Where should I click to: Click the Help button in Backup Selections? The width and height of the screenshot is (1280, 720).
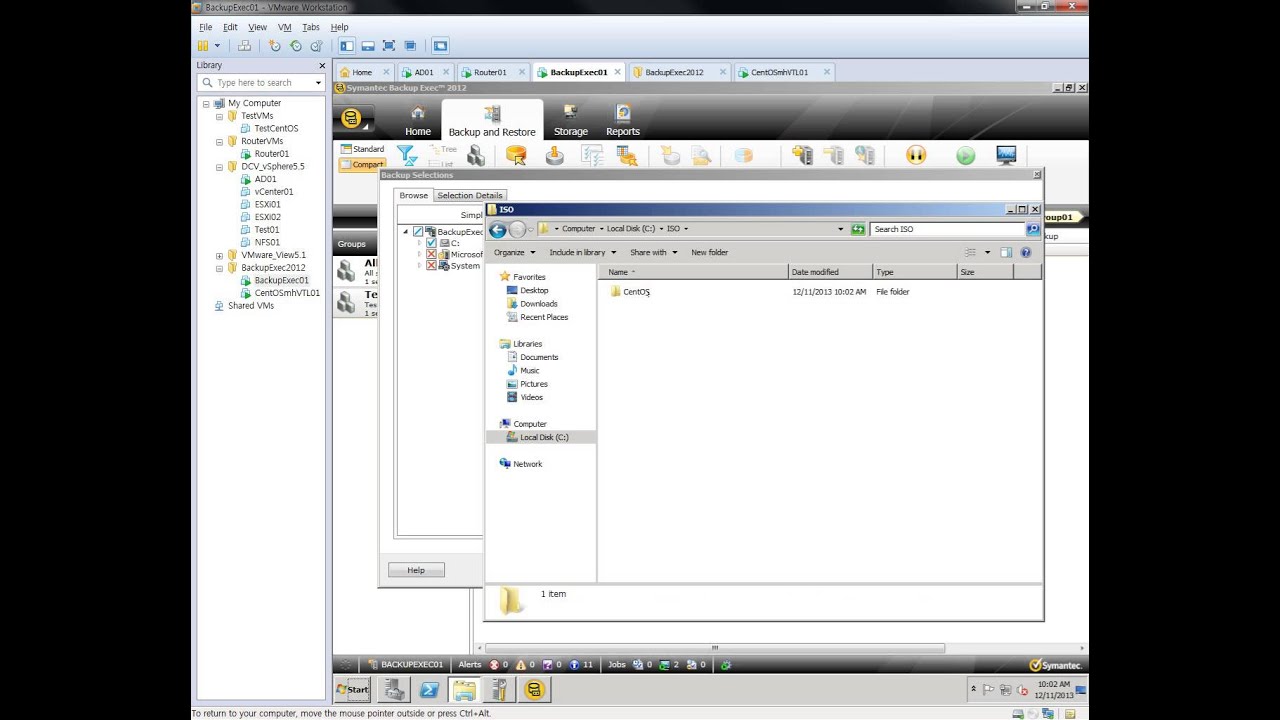[x=416, y=570]
